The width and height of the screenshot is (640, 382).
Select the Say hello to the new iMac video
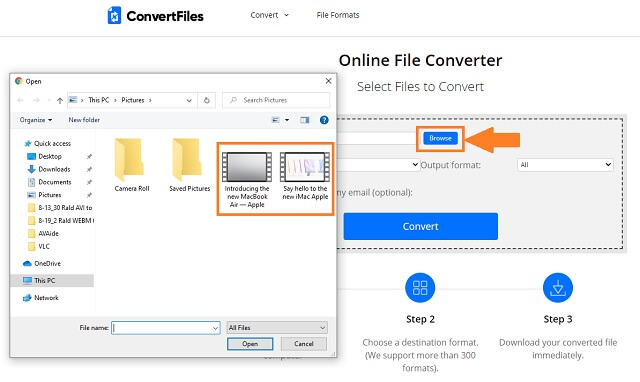click(x=305, y=176)
